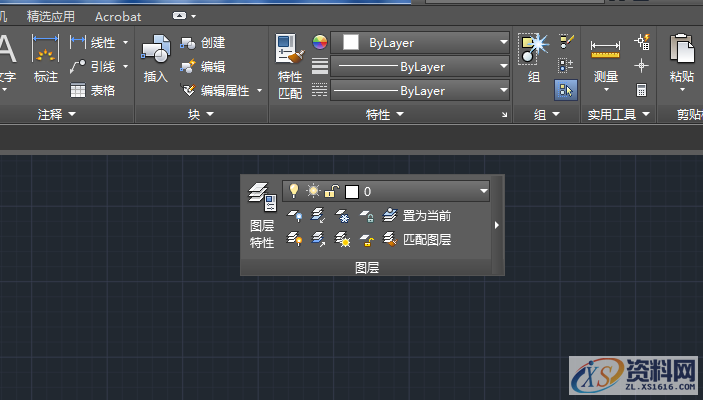Click the white color swatch of layer 0
This screenshot has height=400, width=703.
point(351,190)
